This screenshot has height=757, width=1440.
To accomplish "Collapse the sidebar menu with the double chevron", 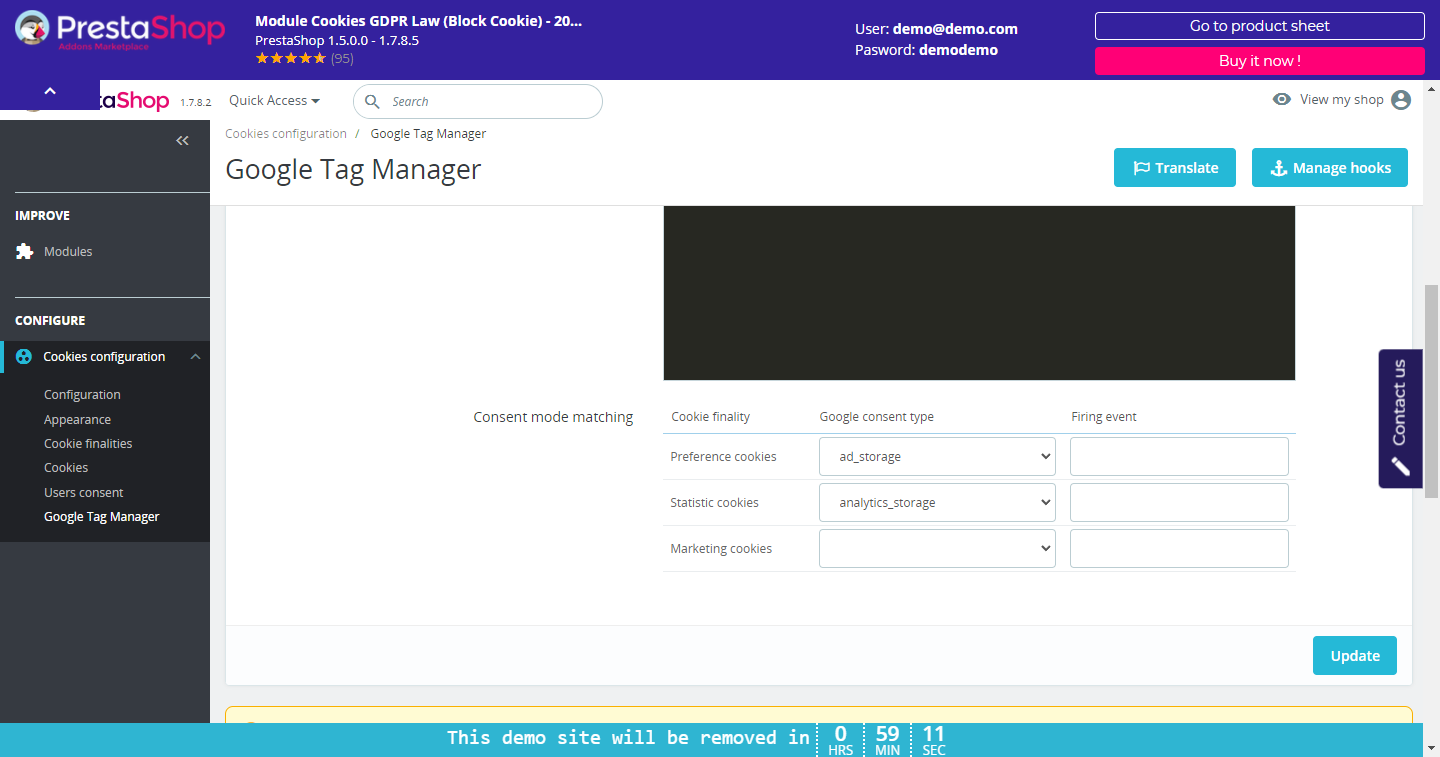I will click(182, 141).
